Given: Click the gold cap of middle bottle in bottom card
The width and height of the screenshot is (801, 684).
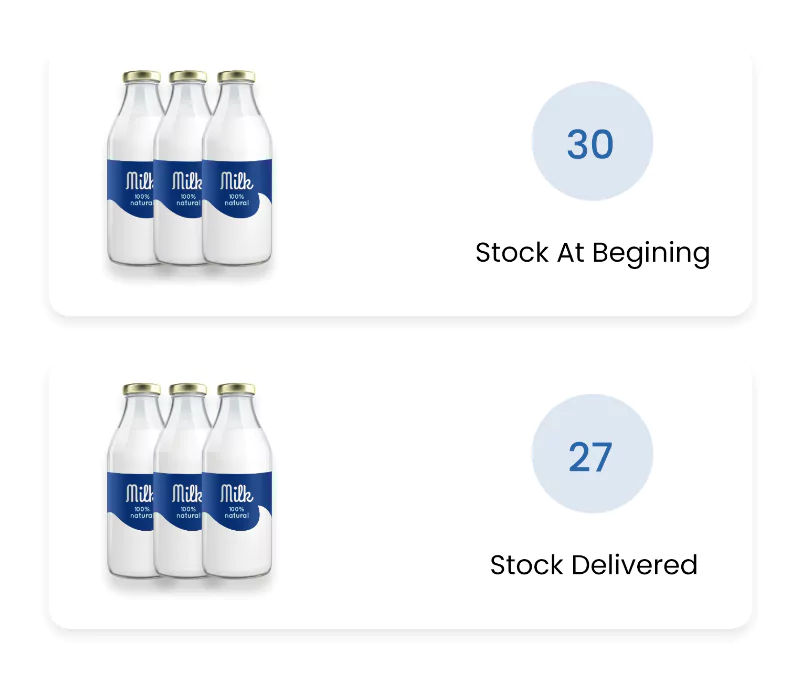Looking at the screenshot, I should click(188, 389).
